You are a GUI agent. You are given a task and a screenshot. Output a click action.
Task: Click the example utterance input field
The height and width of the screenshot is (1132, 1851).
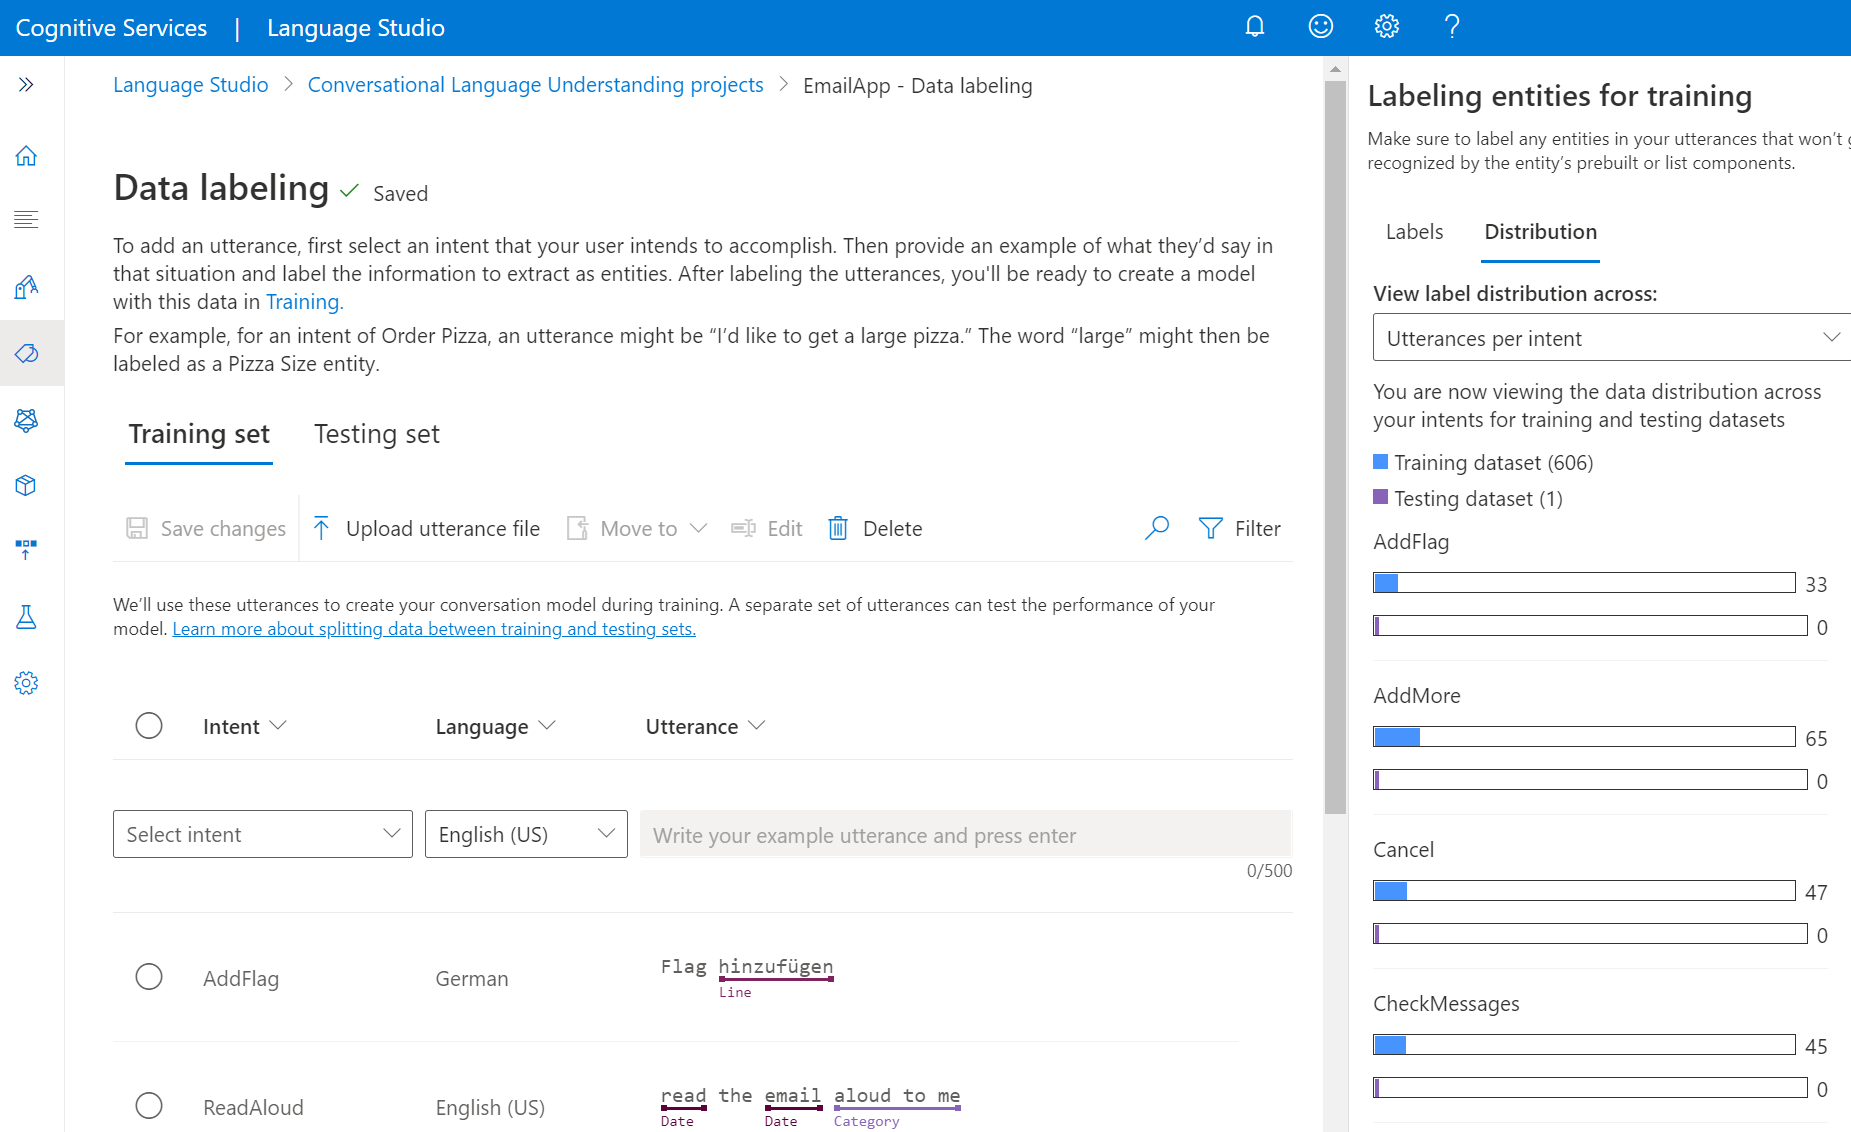tap(966, 834)
